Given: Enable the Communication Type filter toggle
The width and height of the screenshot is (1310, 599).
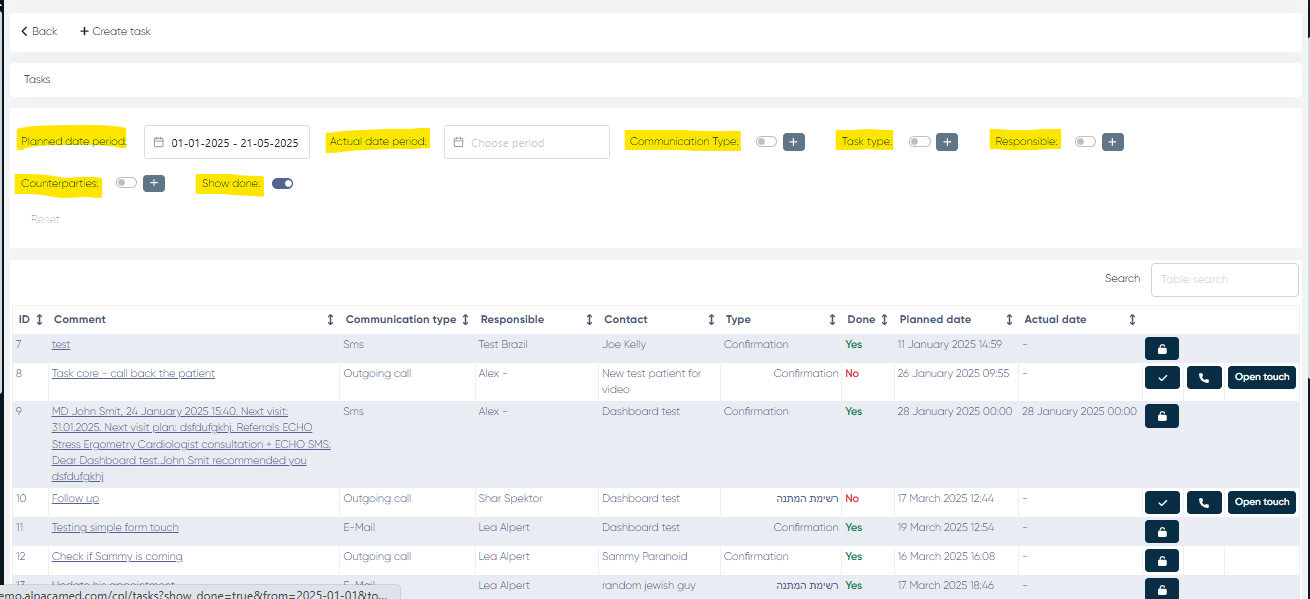Looking at the screenshot, I should click(x=766, y=142).
